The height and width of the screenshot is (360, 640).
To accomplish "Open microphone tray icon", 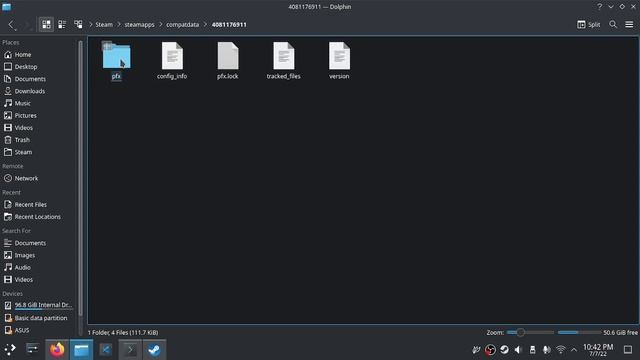I will click(546, 350).
